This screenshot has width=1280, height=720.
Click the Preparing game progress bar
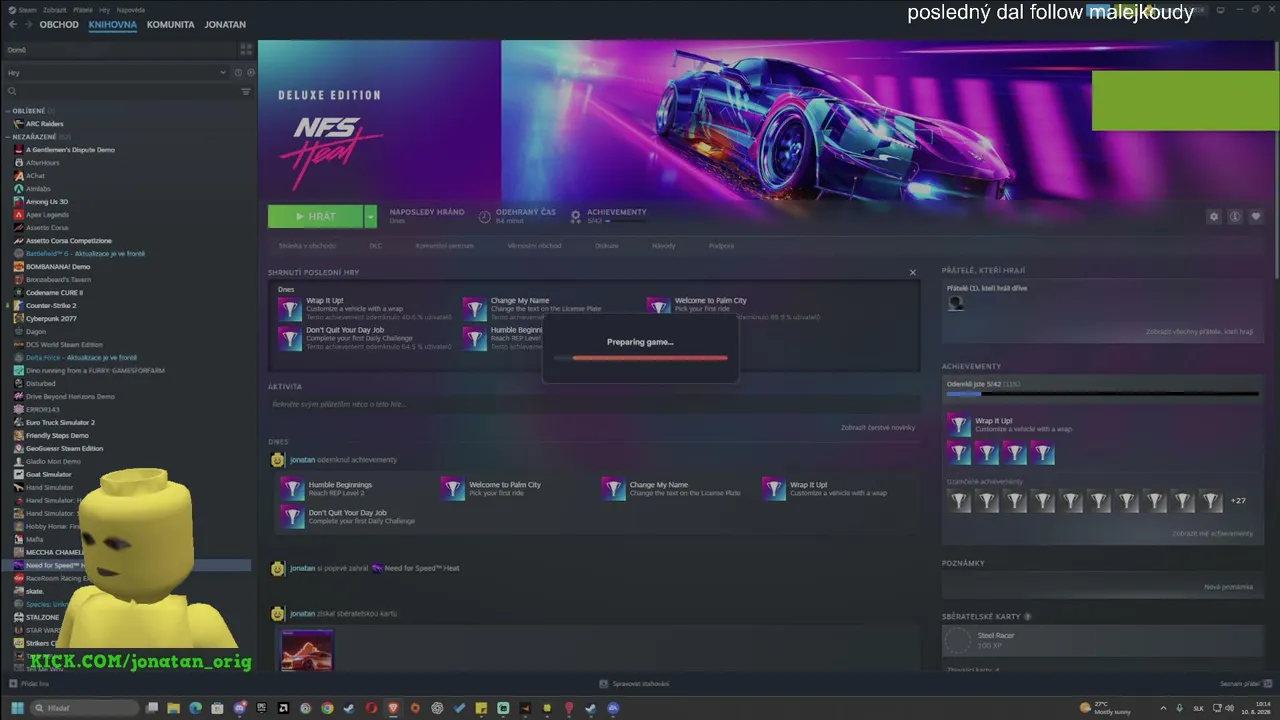tap(640, 357)
